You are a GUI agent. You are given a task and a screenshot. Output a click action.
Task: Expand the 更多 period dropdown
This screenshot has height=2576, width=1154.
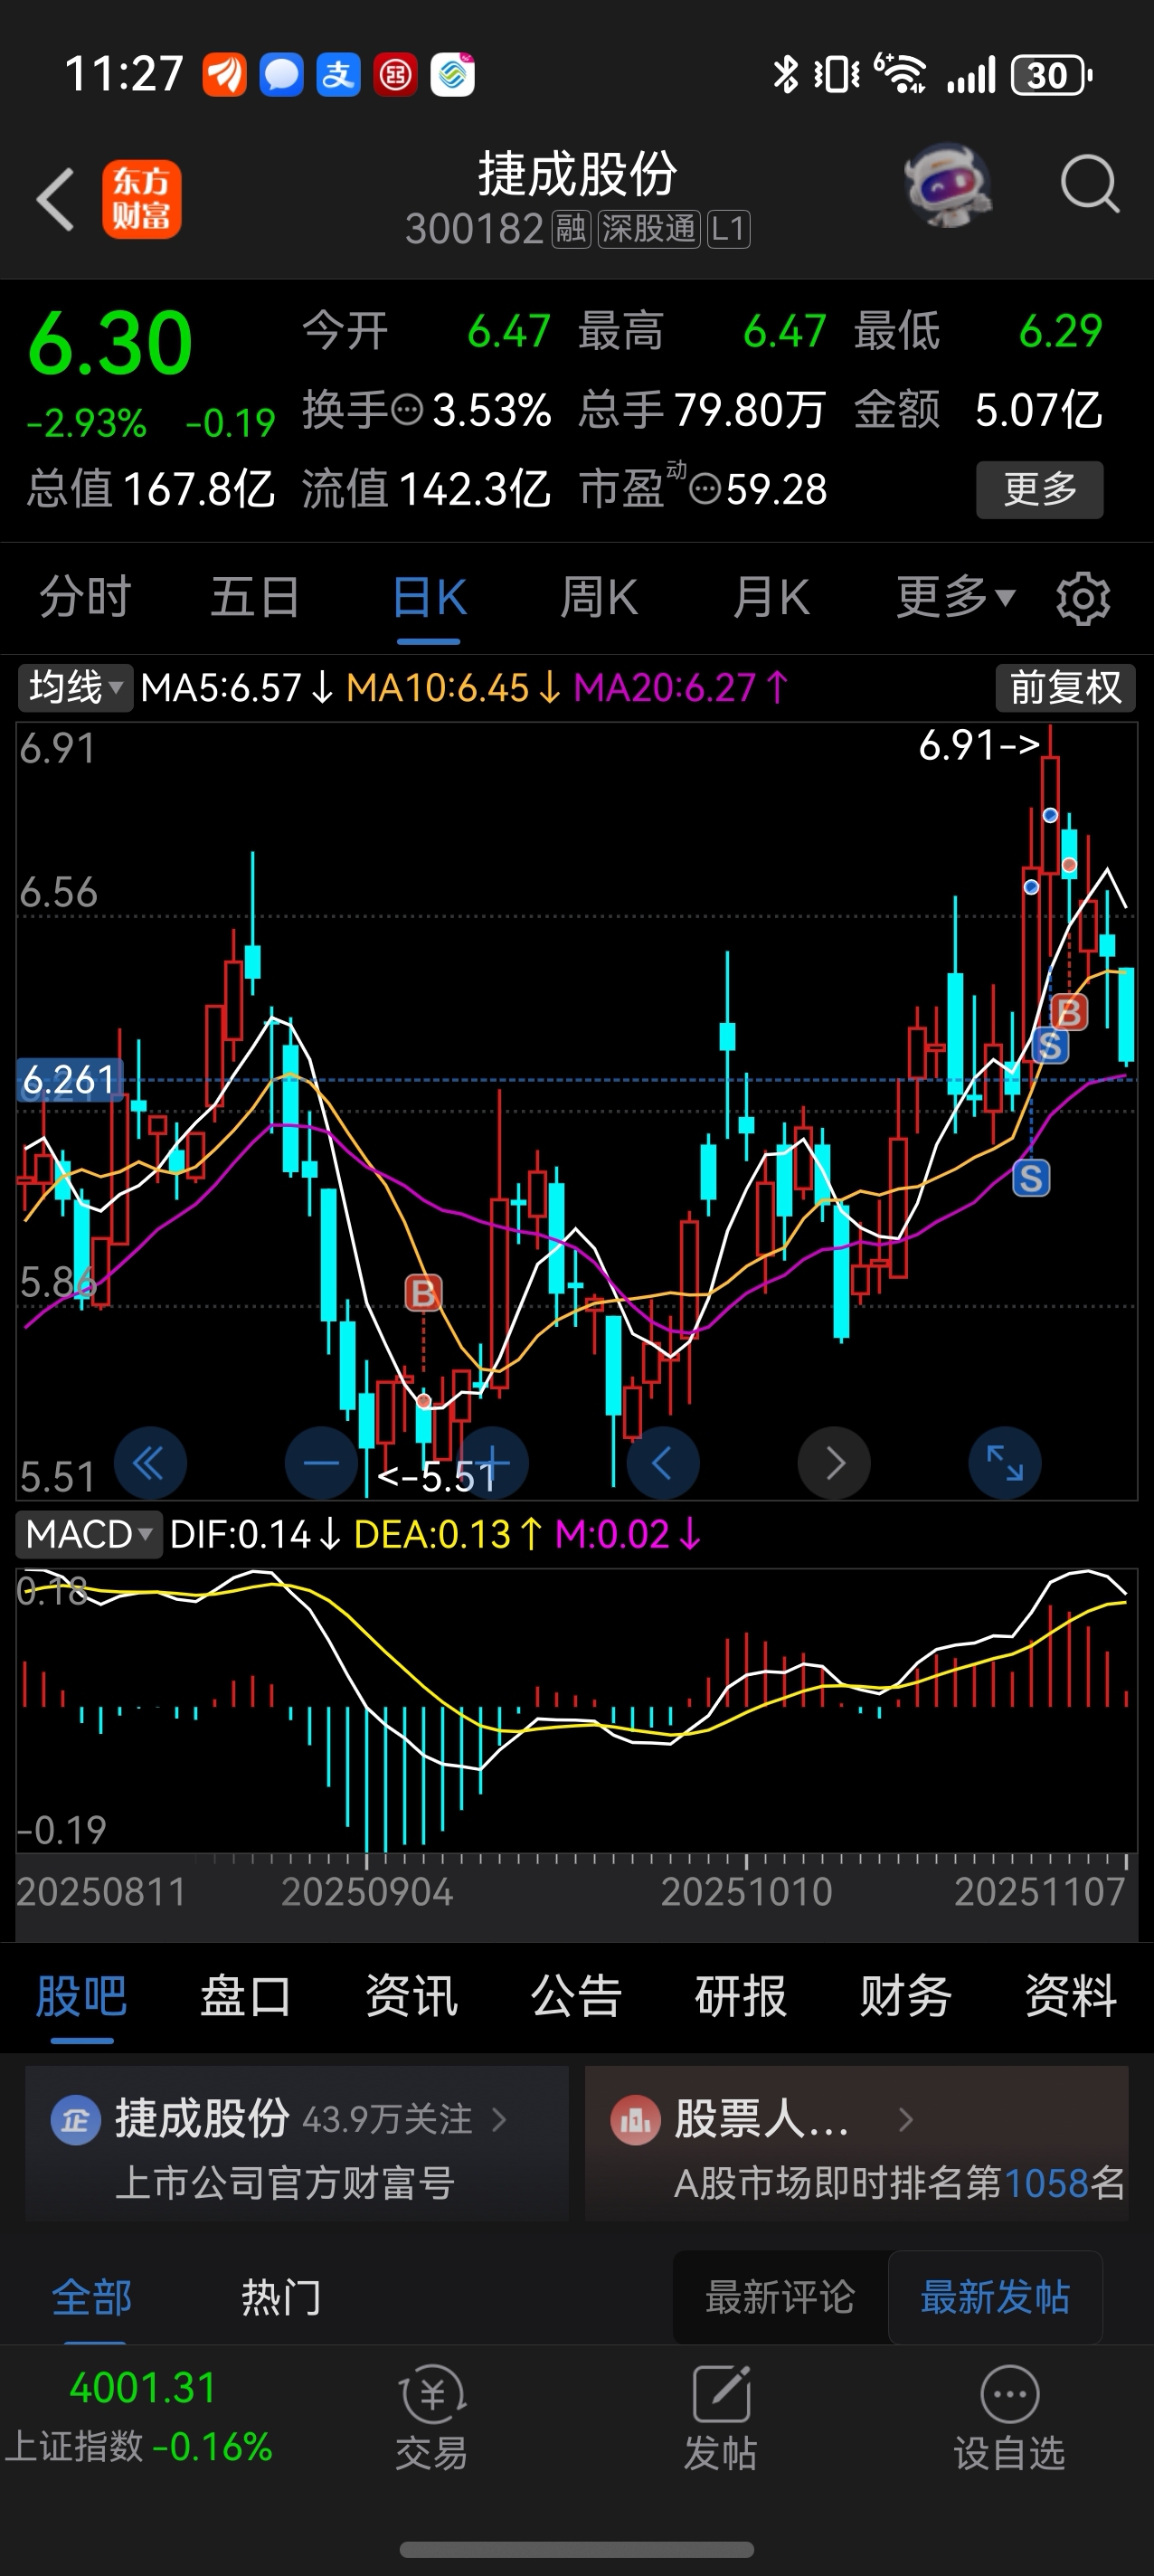956,598
